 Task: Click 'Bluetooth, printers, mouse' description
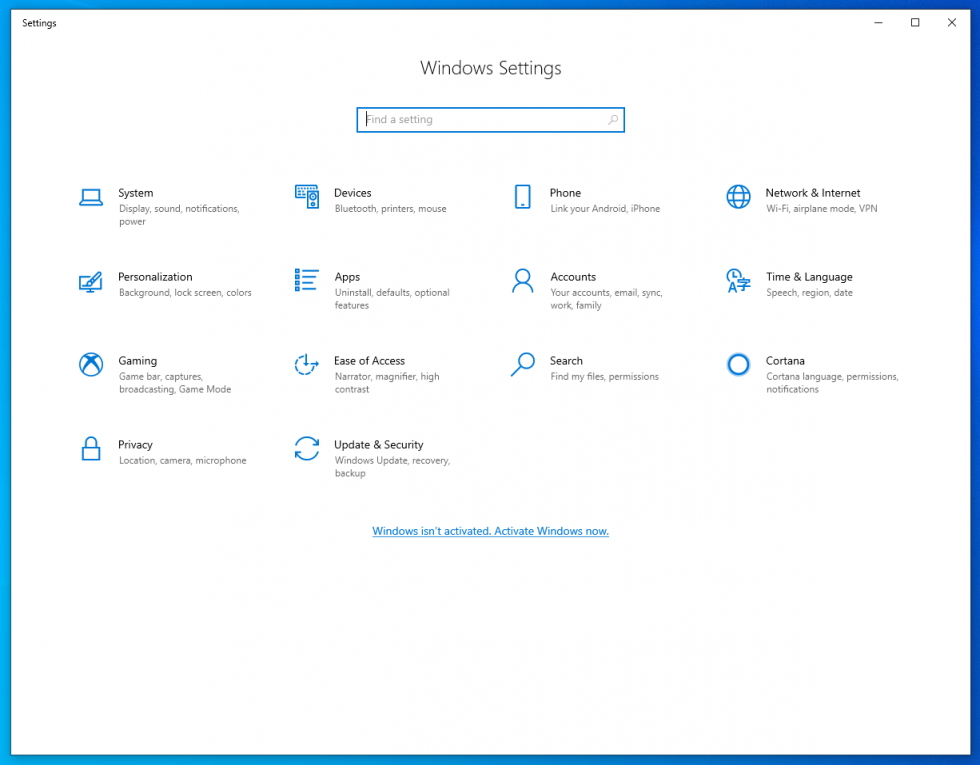click(x=391, y=209)
